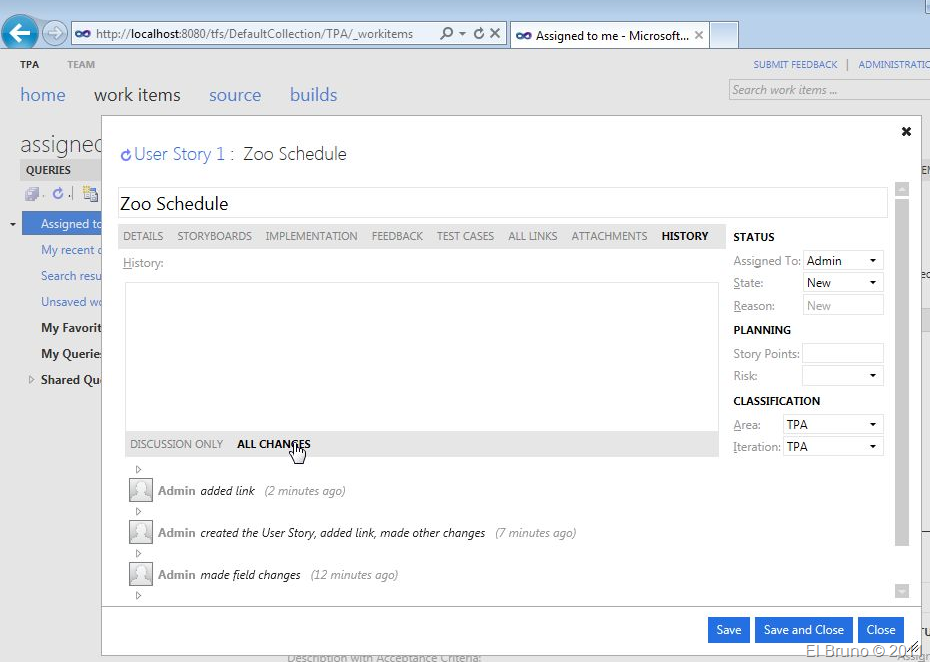Switch to the Details tab
Screen dimensions: 930x662
point(143,236)
